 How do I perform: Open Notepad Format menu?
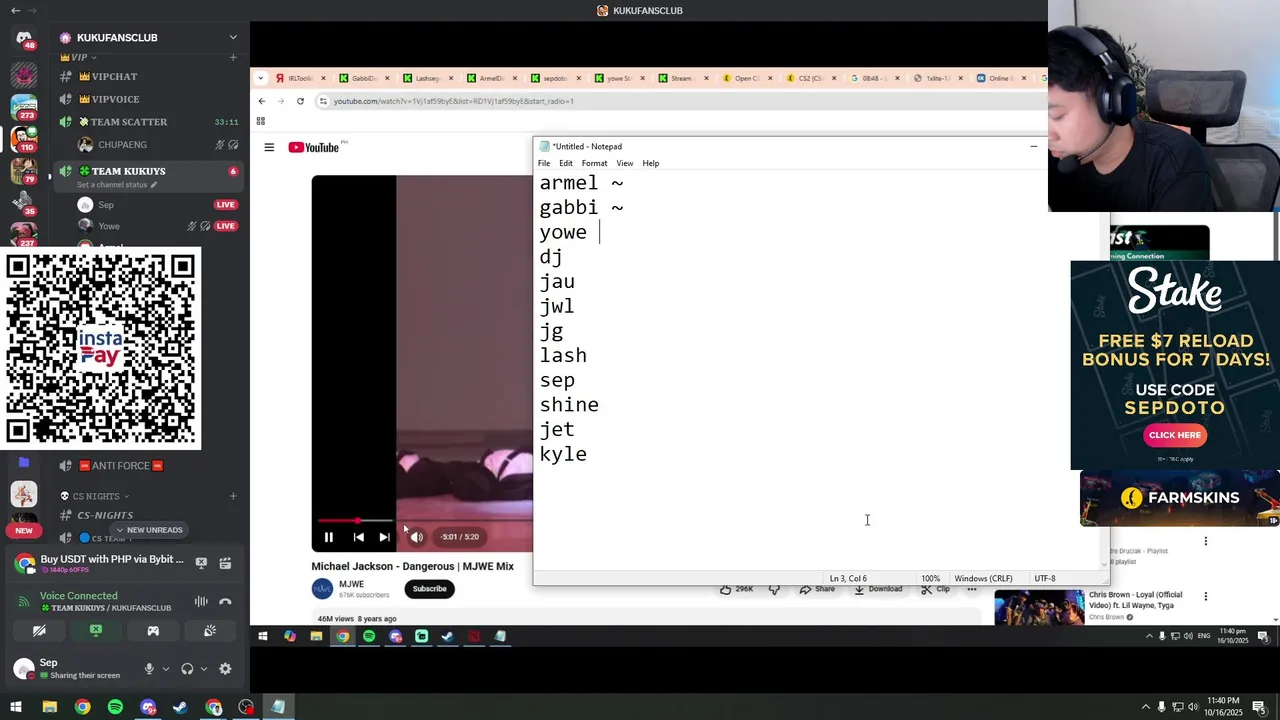[x=594, y=163]
